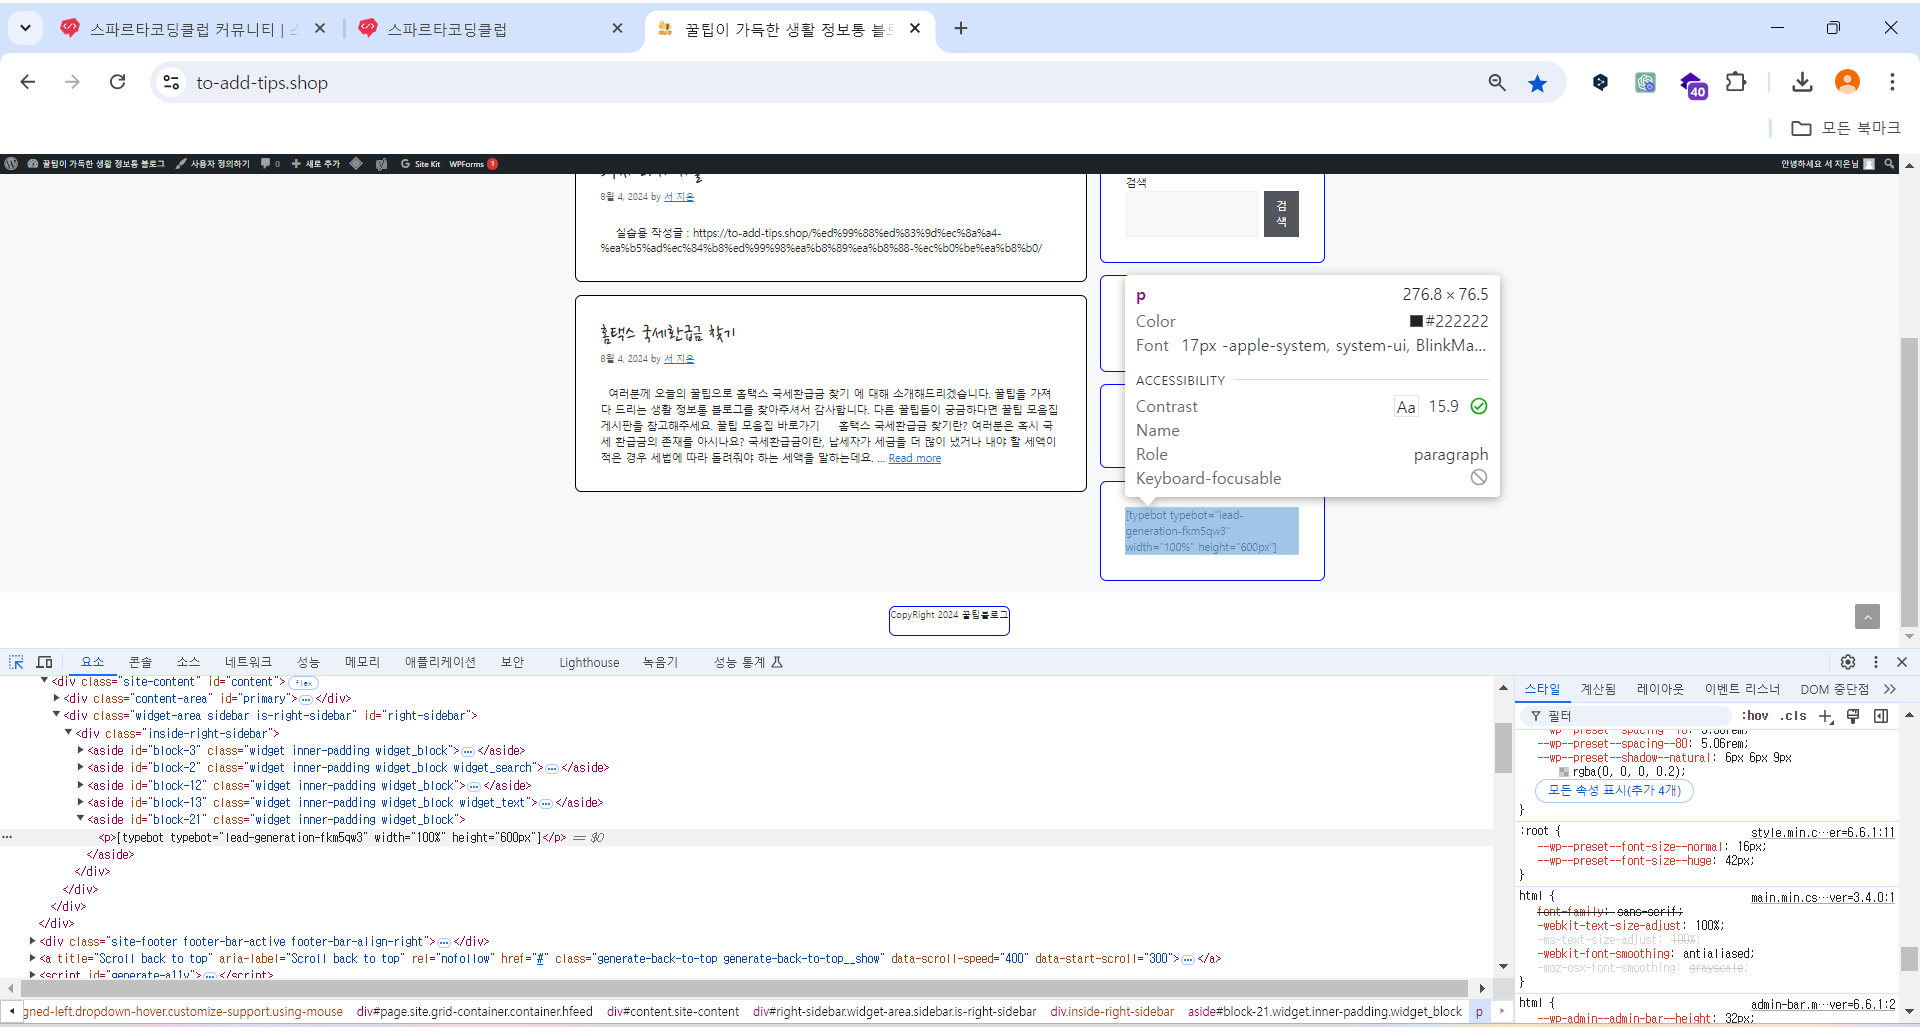This screenshot has width=1920, height=1027.
Task: Bookmark star icon in address bar
Action: coord(1537,83)
